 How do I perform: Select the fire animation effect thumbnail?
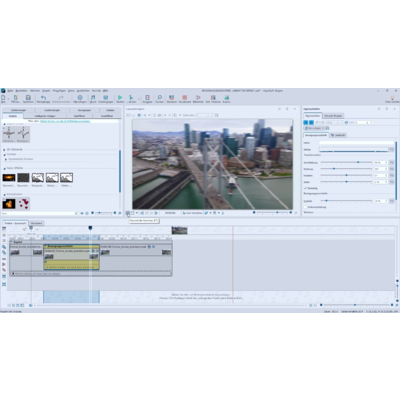click(9, 203)
